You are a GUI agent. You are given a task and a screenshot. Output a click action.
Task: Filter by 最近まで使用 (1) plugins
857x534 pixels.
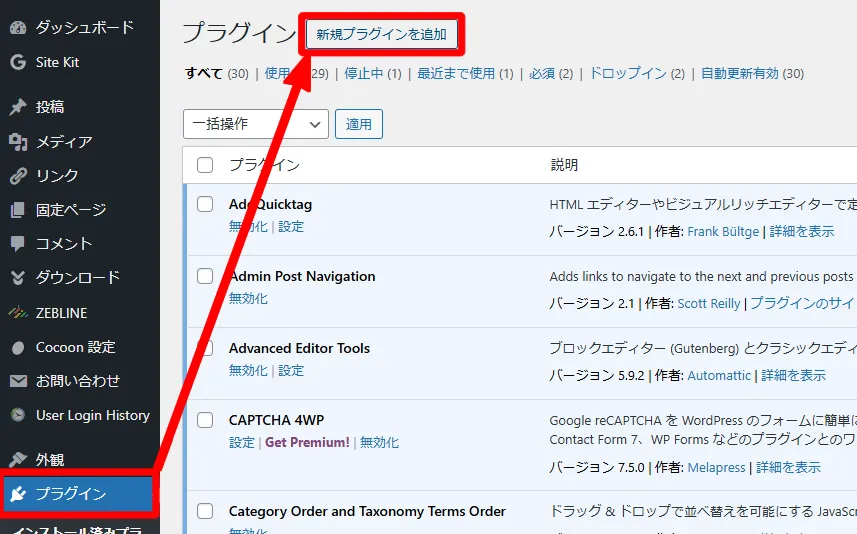pyautogui.click(x=465, y=73)
